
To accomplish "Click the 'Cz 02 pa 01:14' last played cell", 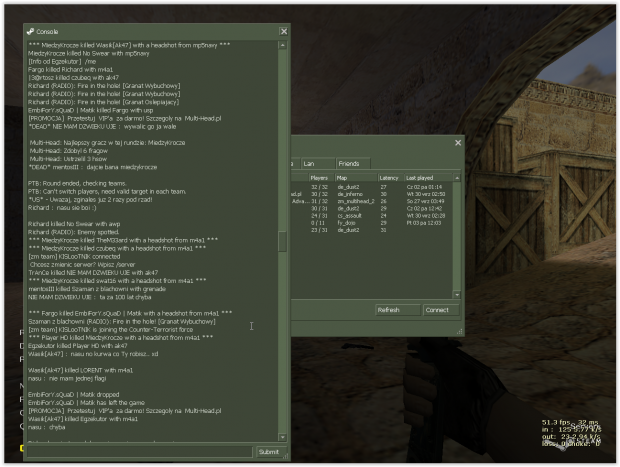I will pos(424,187).
